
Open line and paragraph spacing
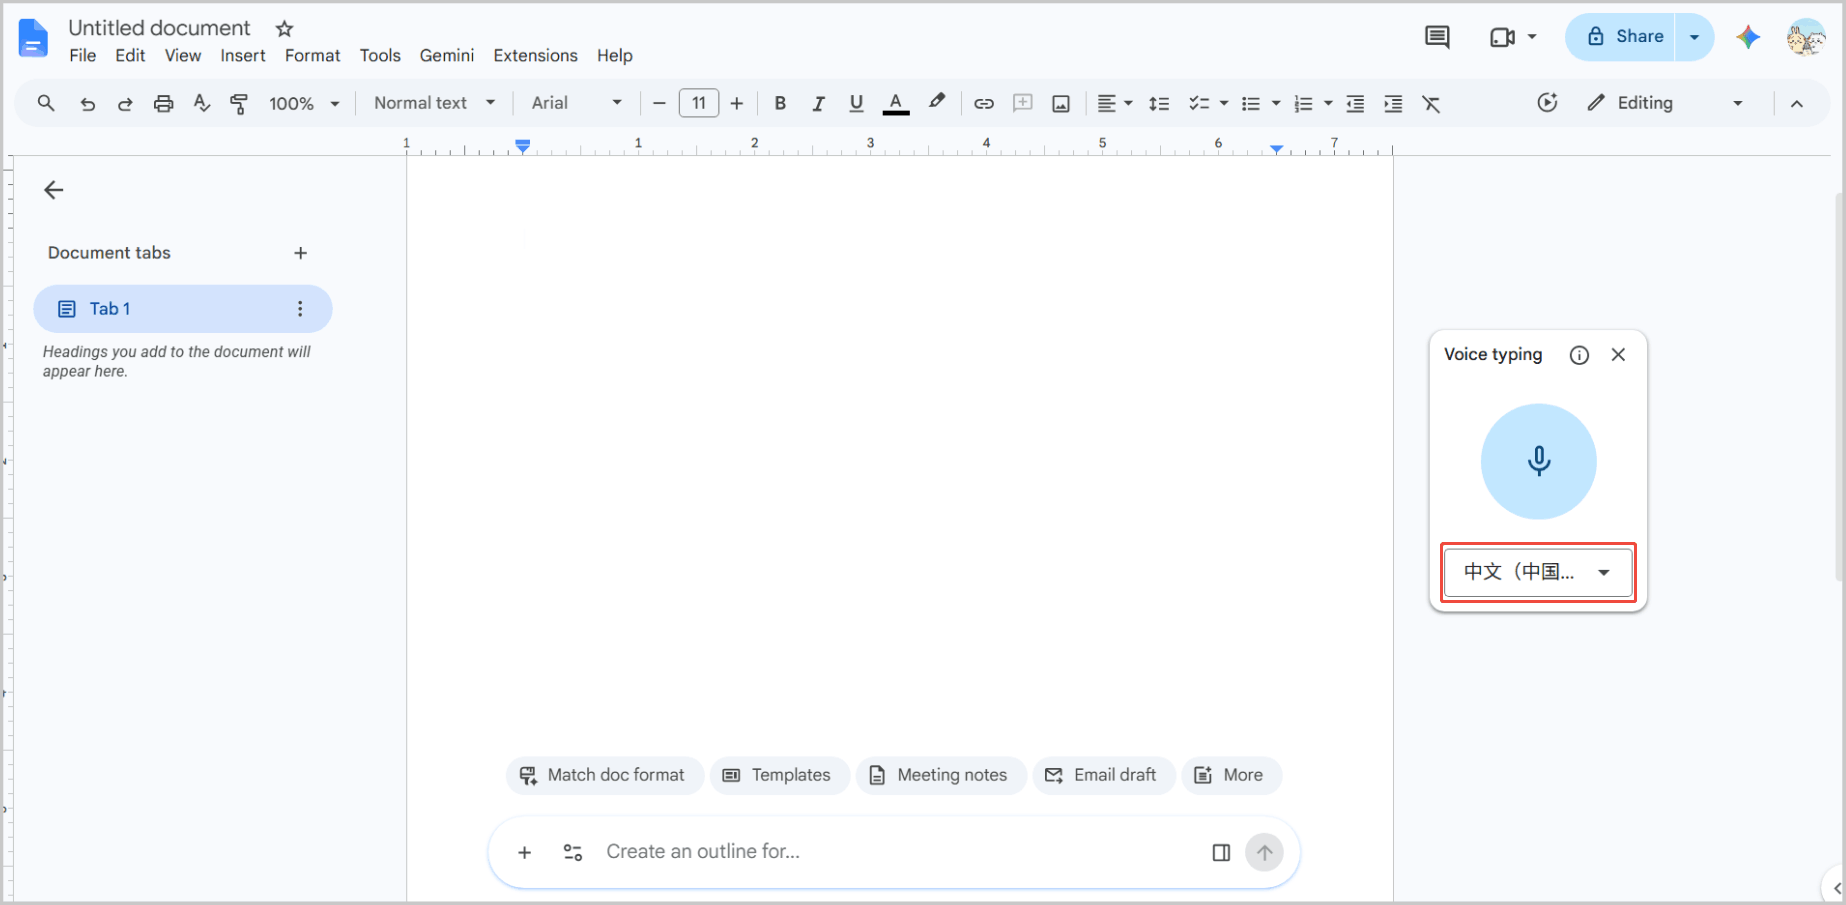coord(1159,103)
